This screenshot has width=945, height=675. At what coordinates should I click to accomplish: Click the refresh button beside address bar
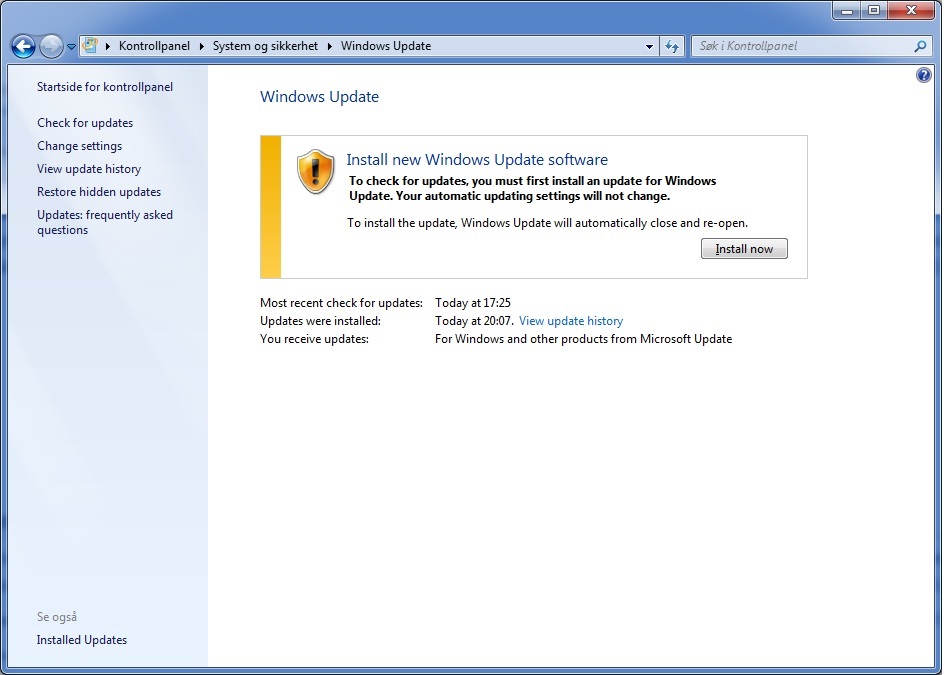pos(672,46)
